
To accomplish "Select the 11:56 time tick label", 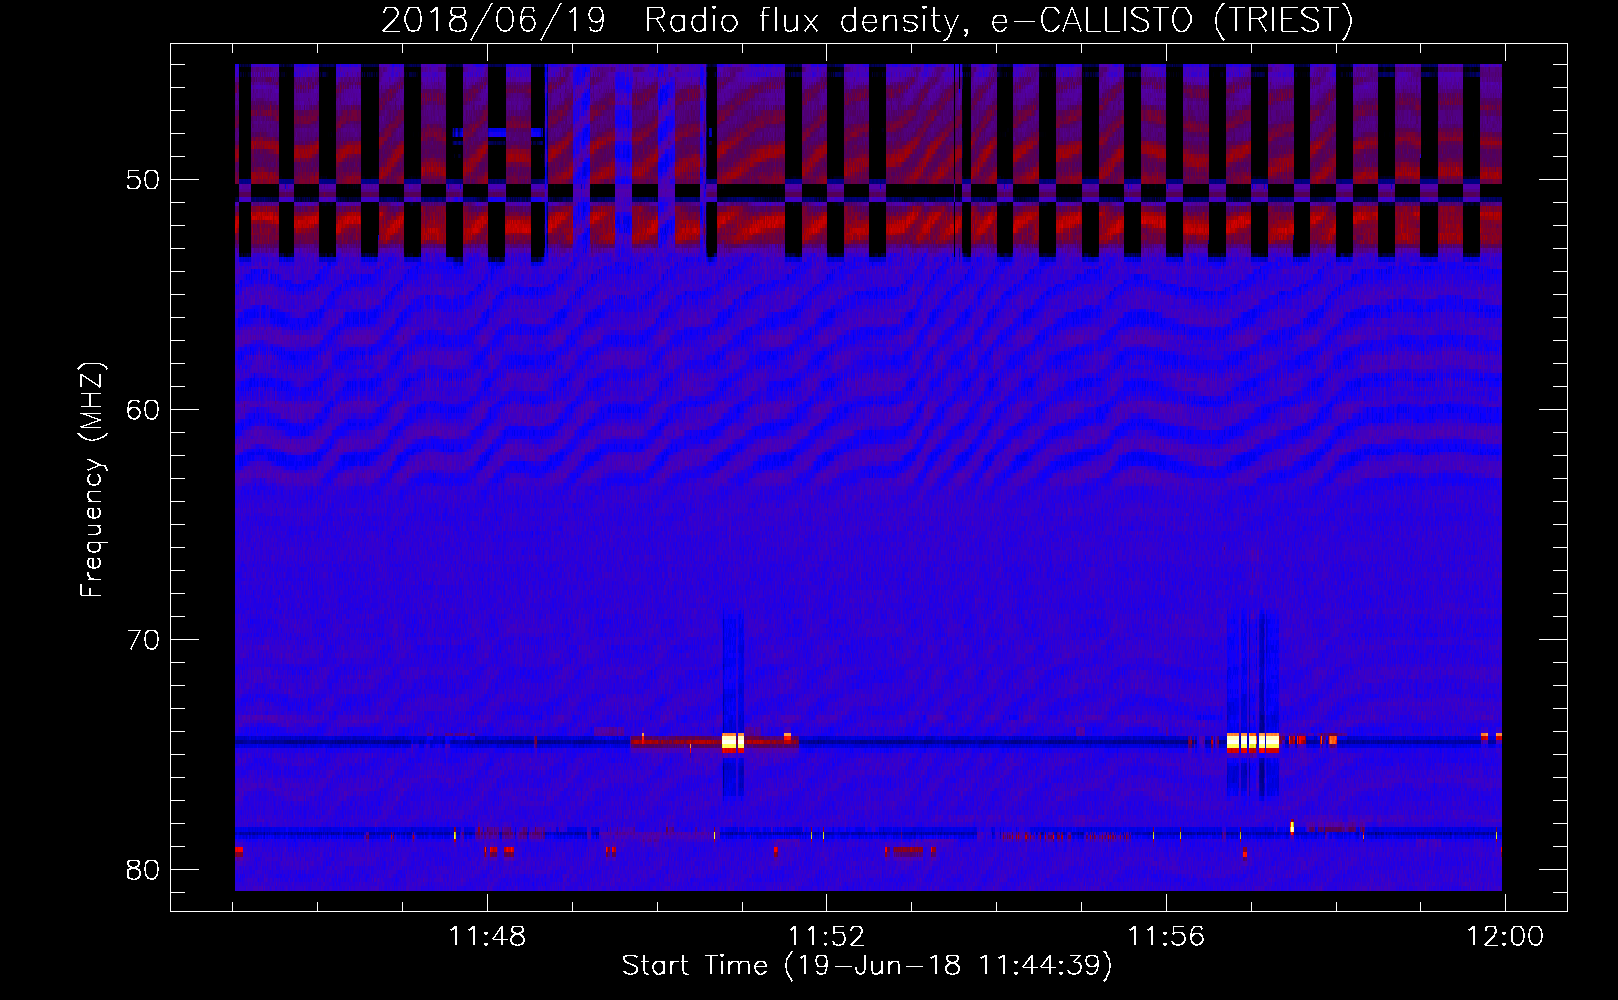I will click(x=1166, y=937).
